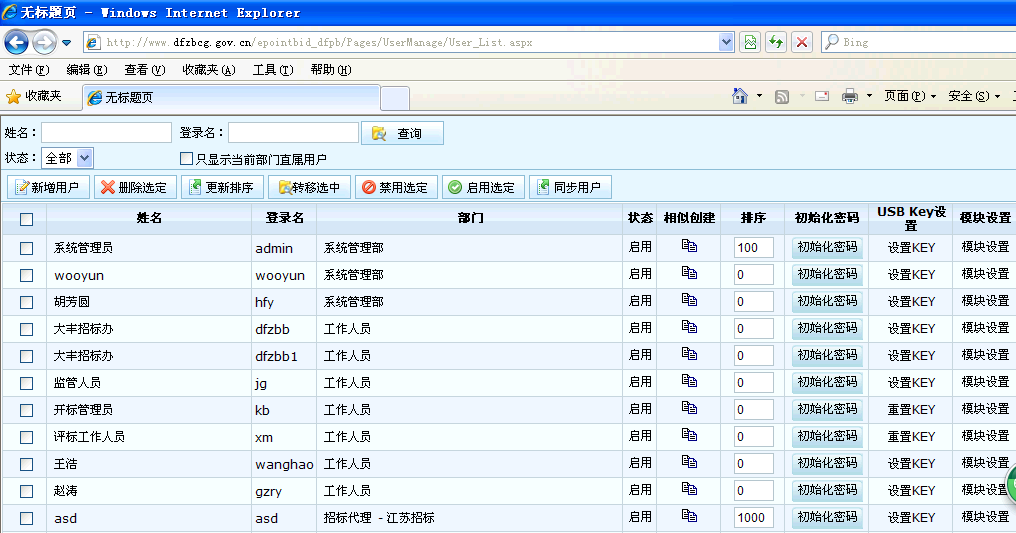This screenshot has height=533, width=1016.
Task: Print the page with the printer icon
Action: coord(849,96)
